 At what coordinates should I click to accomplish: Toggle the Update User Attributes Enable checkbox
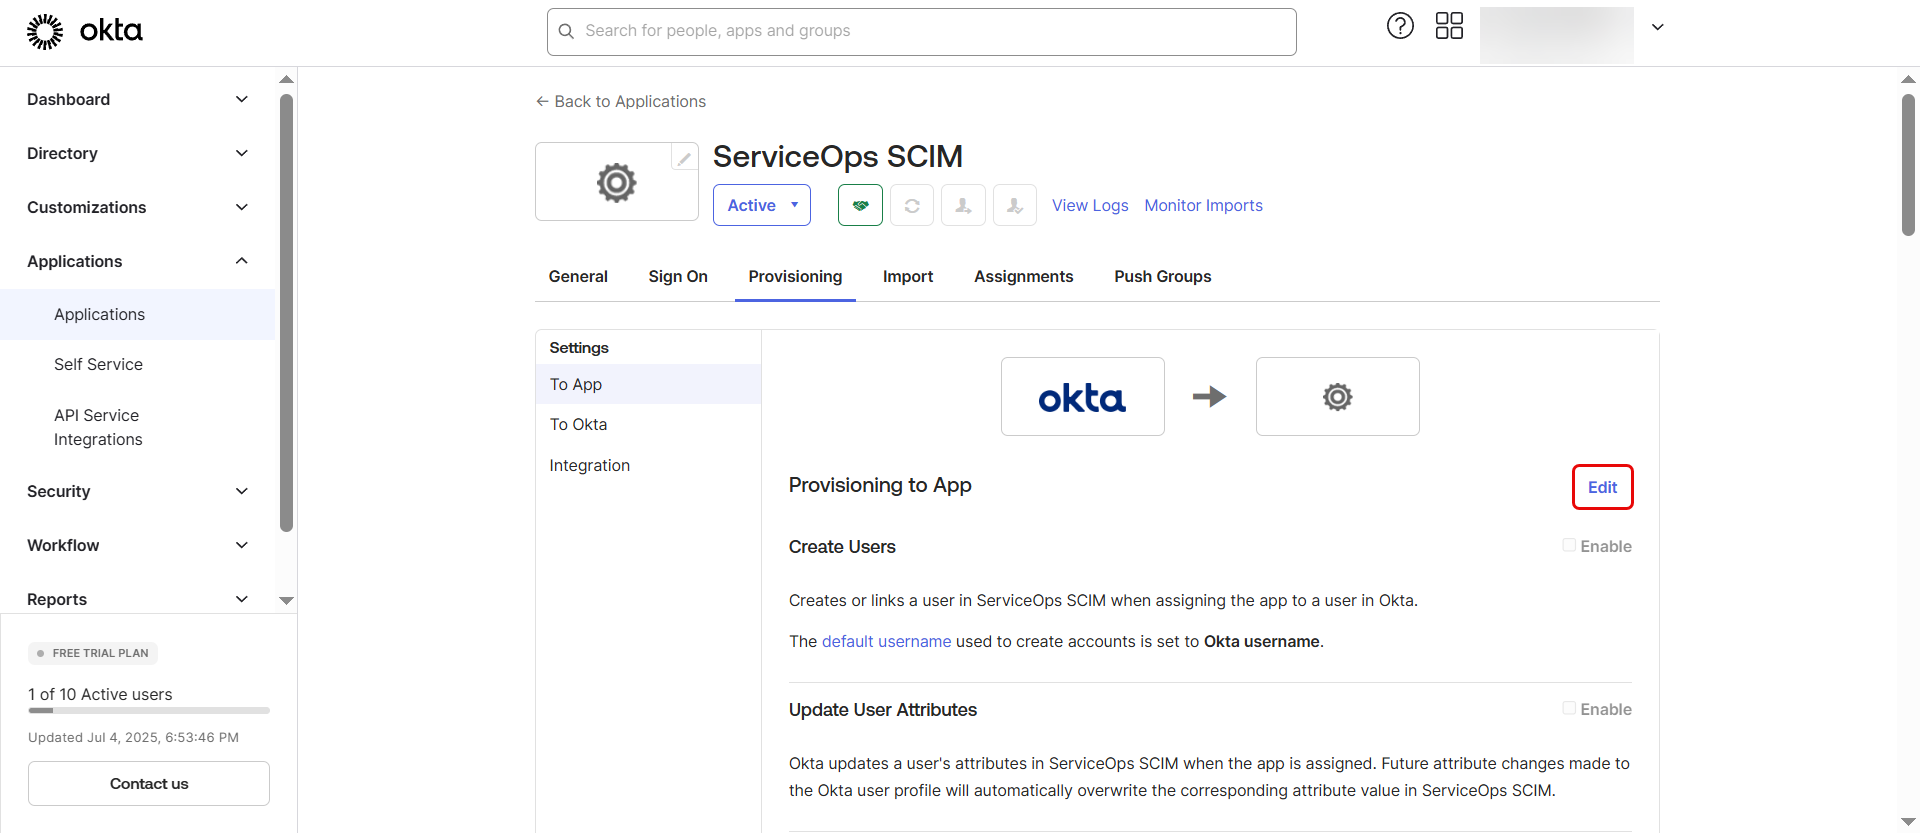(1569, 708)
